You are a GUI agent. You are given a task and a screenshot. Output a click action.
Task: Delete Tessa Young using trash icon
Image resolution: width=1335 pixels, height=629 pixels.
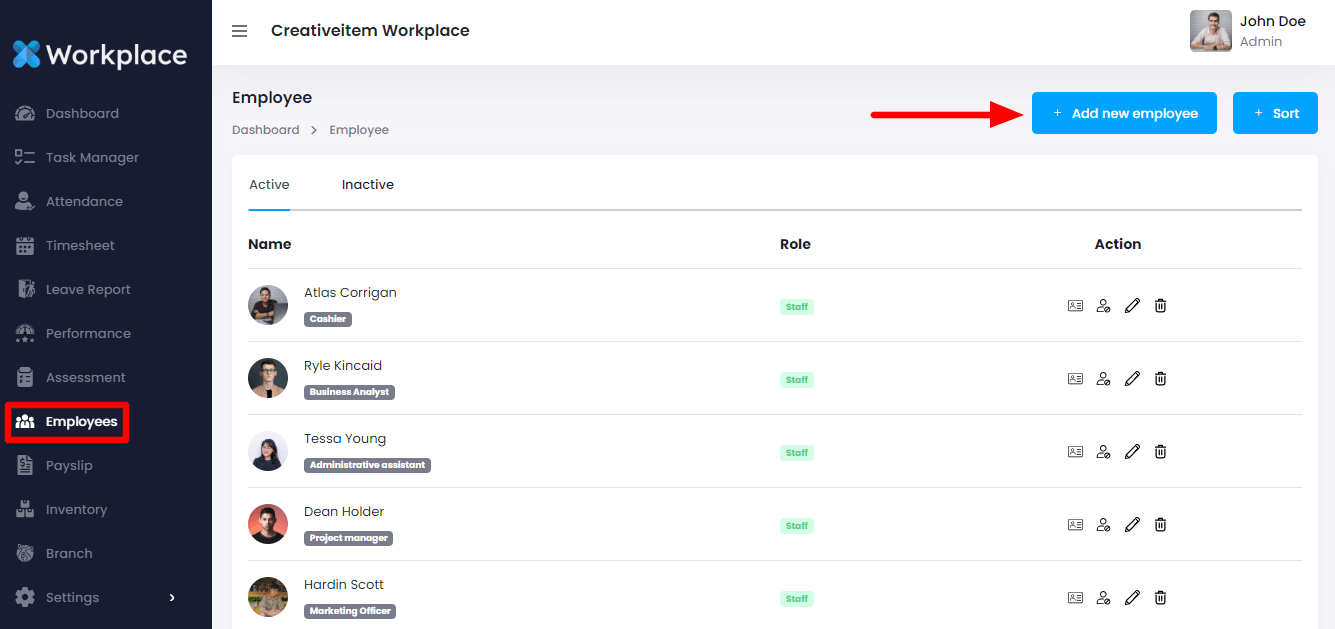(x=1160, y=452)
